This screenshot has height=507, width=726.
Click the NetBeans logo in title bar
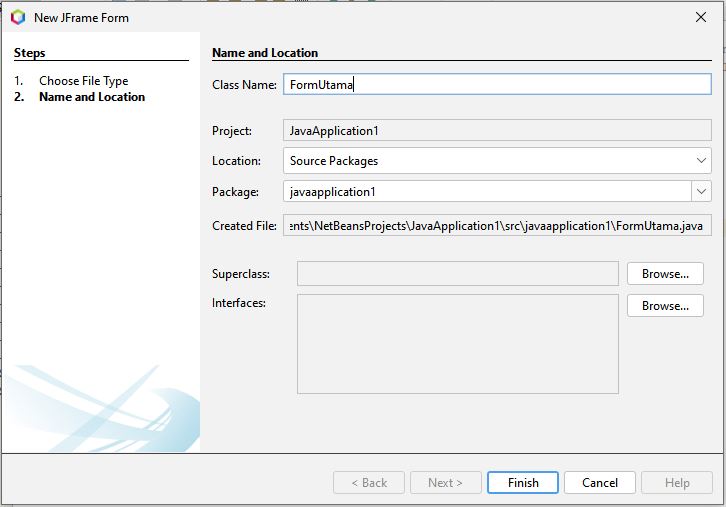point(17,17)
